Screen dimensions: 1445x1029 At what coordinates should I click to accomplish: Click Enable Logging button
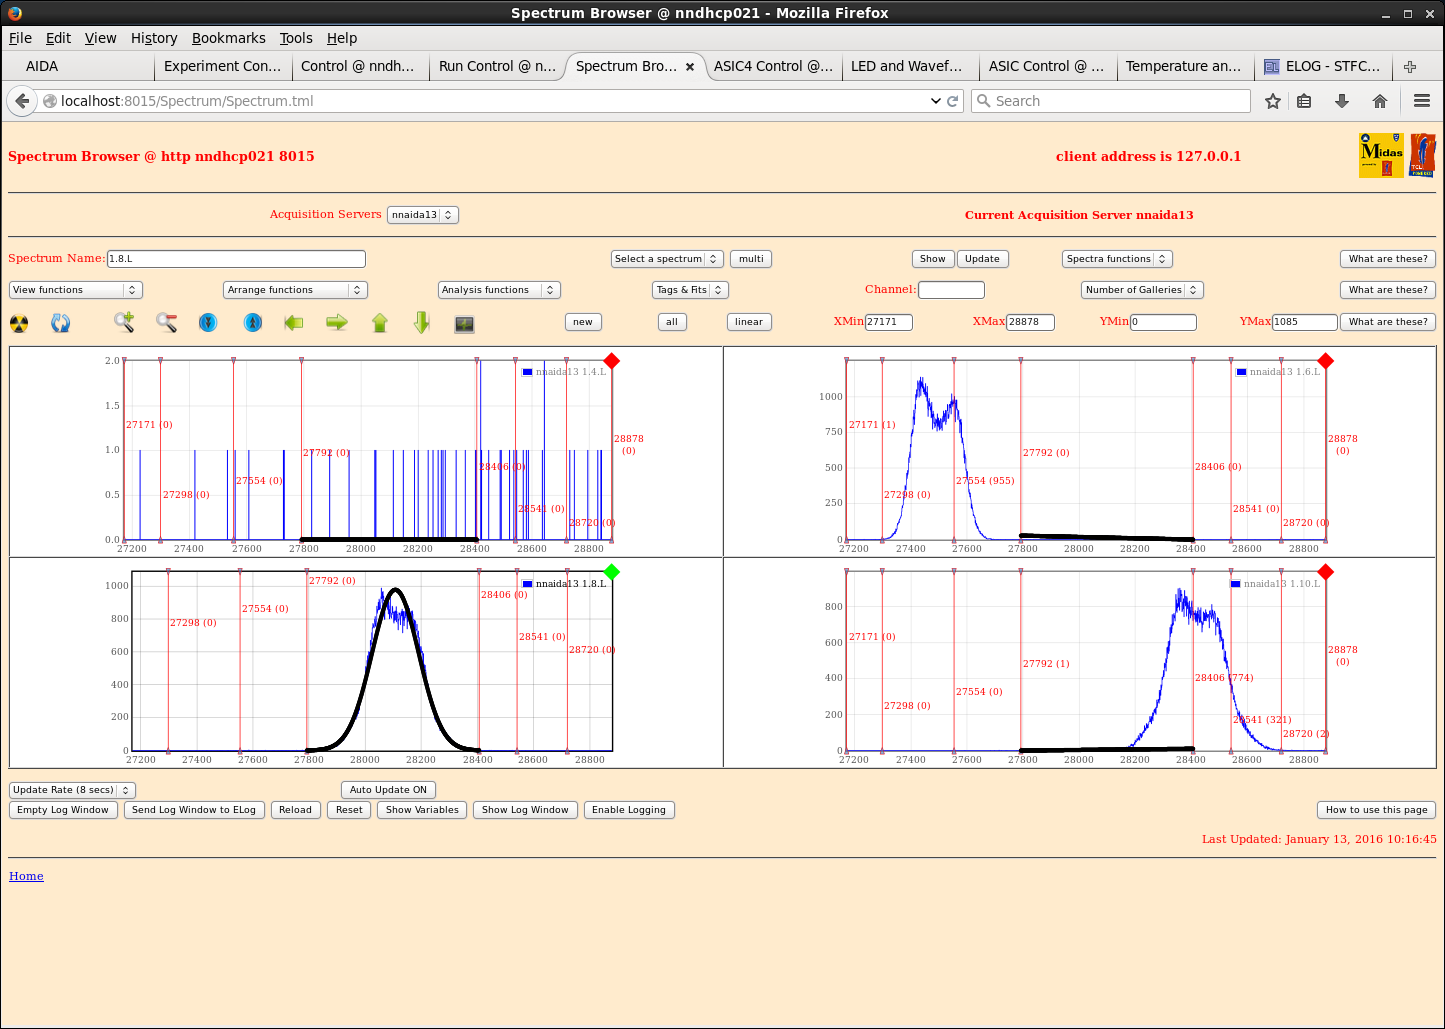(x=629, y=810)
